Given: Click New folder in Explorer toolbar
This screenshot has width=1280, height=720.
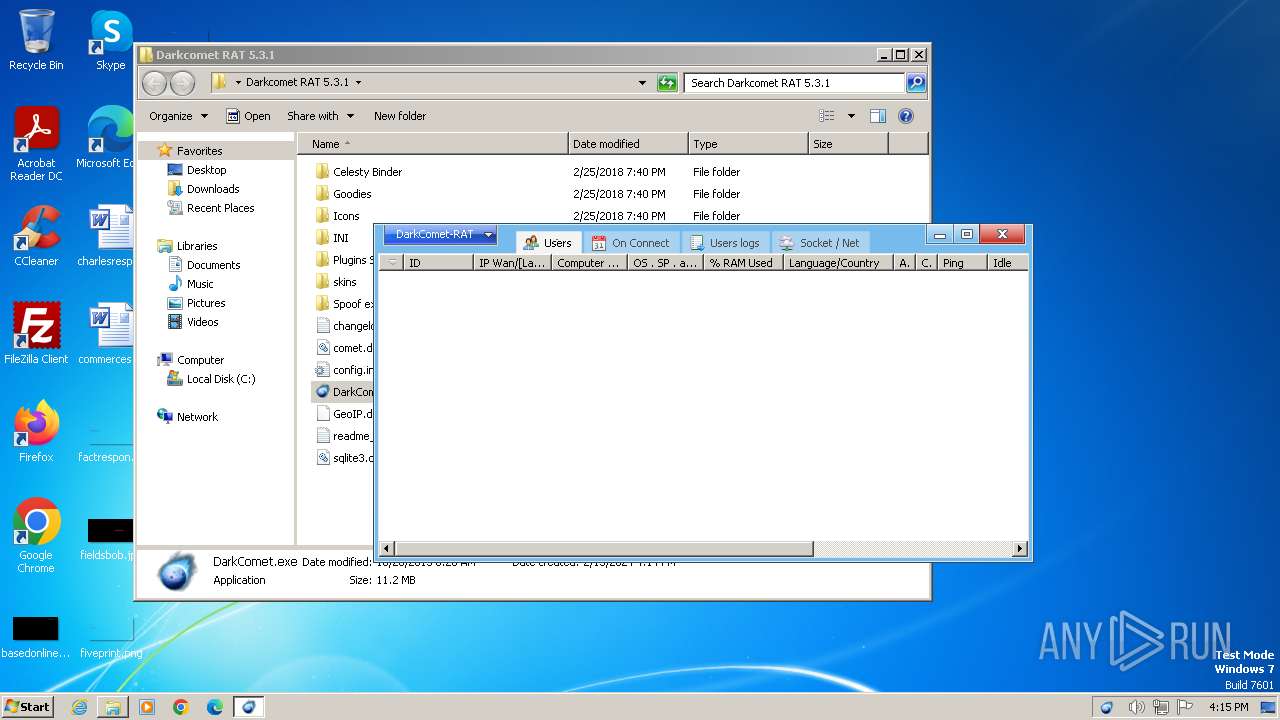Looking at the screenshot, I should click(400, 116).
